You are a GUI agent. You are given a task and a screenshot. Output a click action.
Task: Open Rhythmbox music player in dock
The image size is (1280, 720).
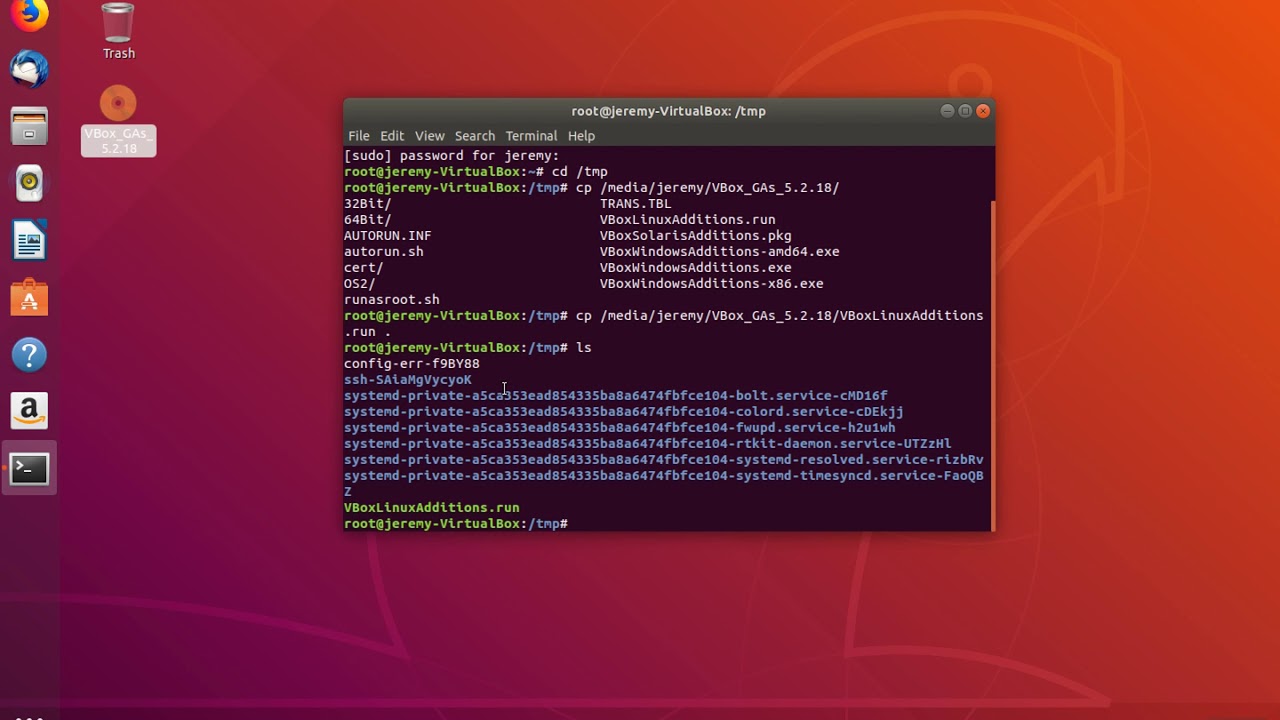29,183
